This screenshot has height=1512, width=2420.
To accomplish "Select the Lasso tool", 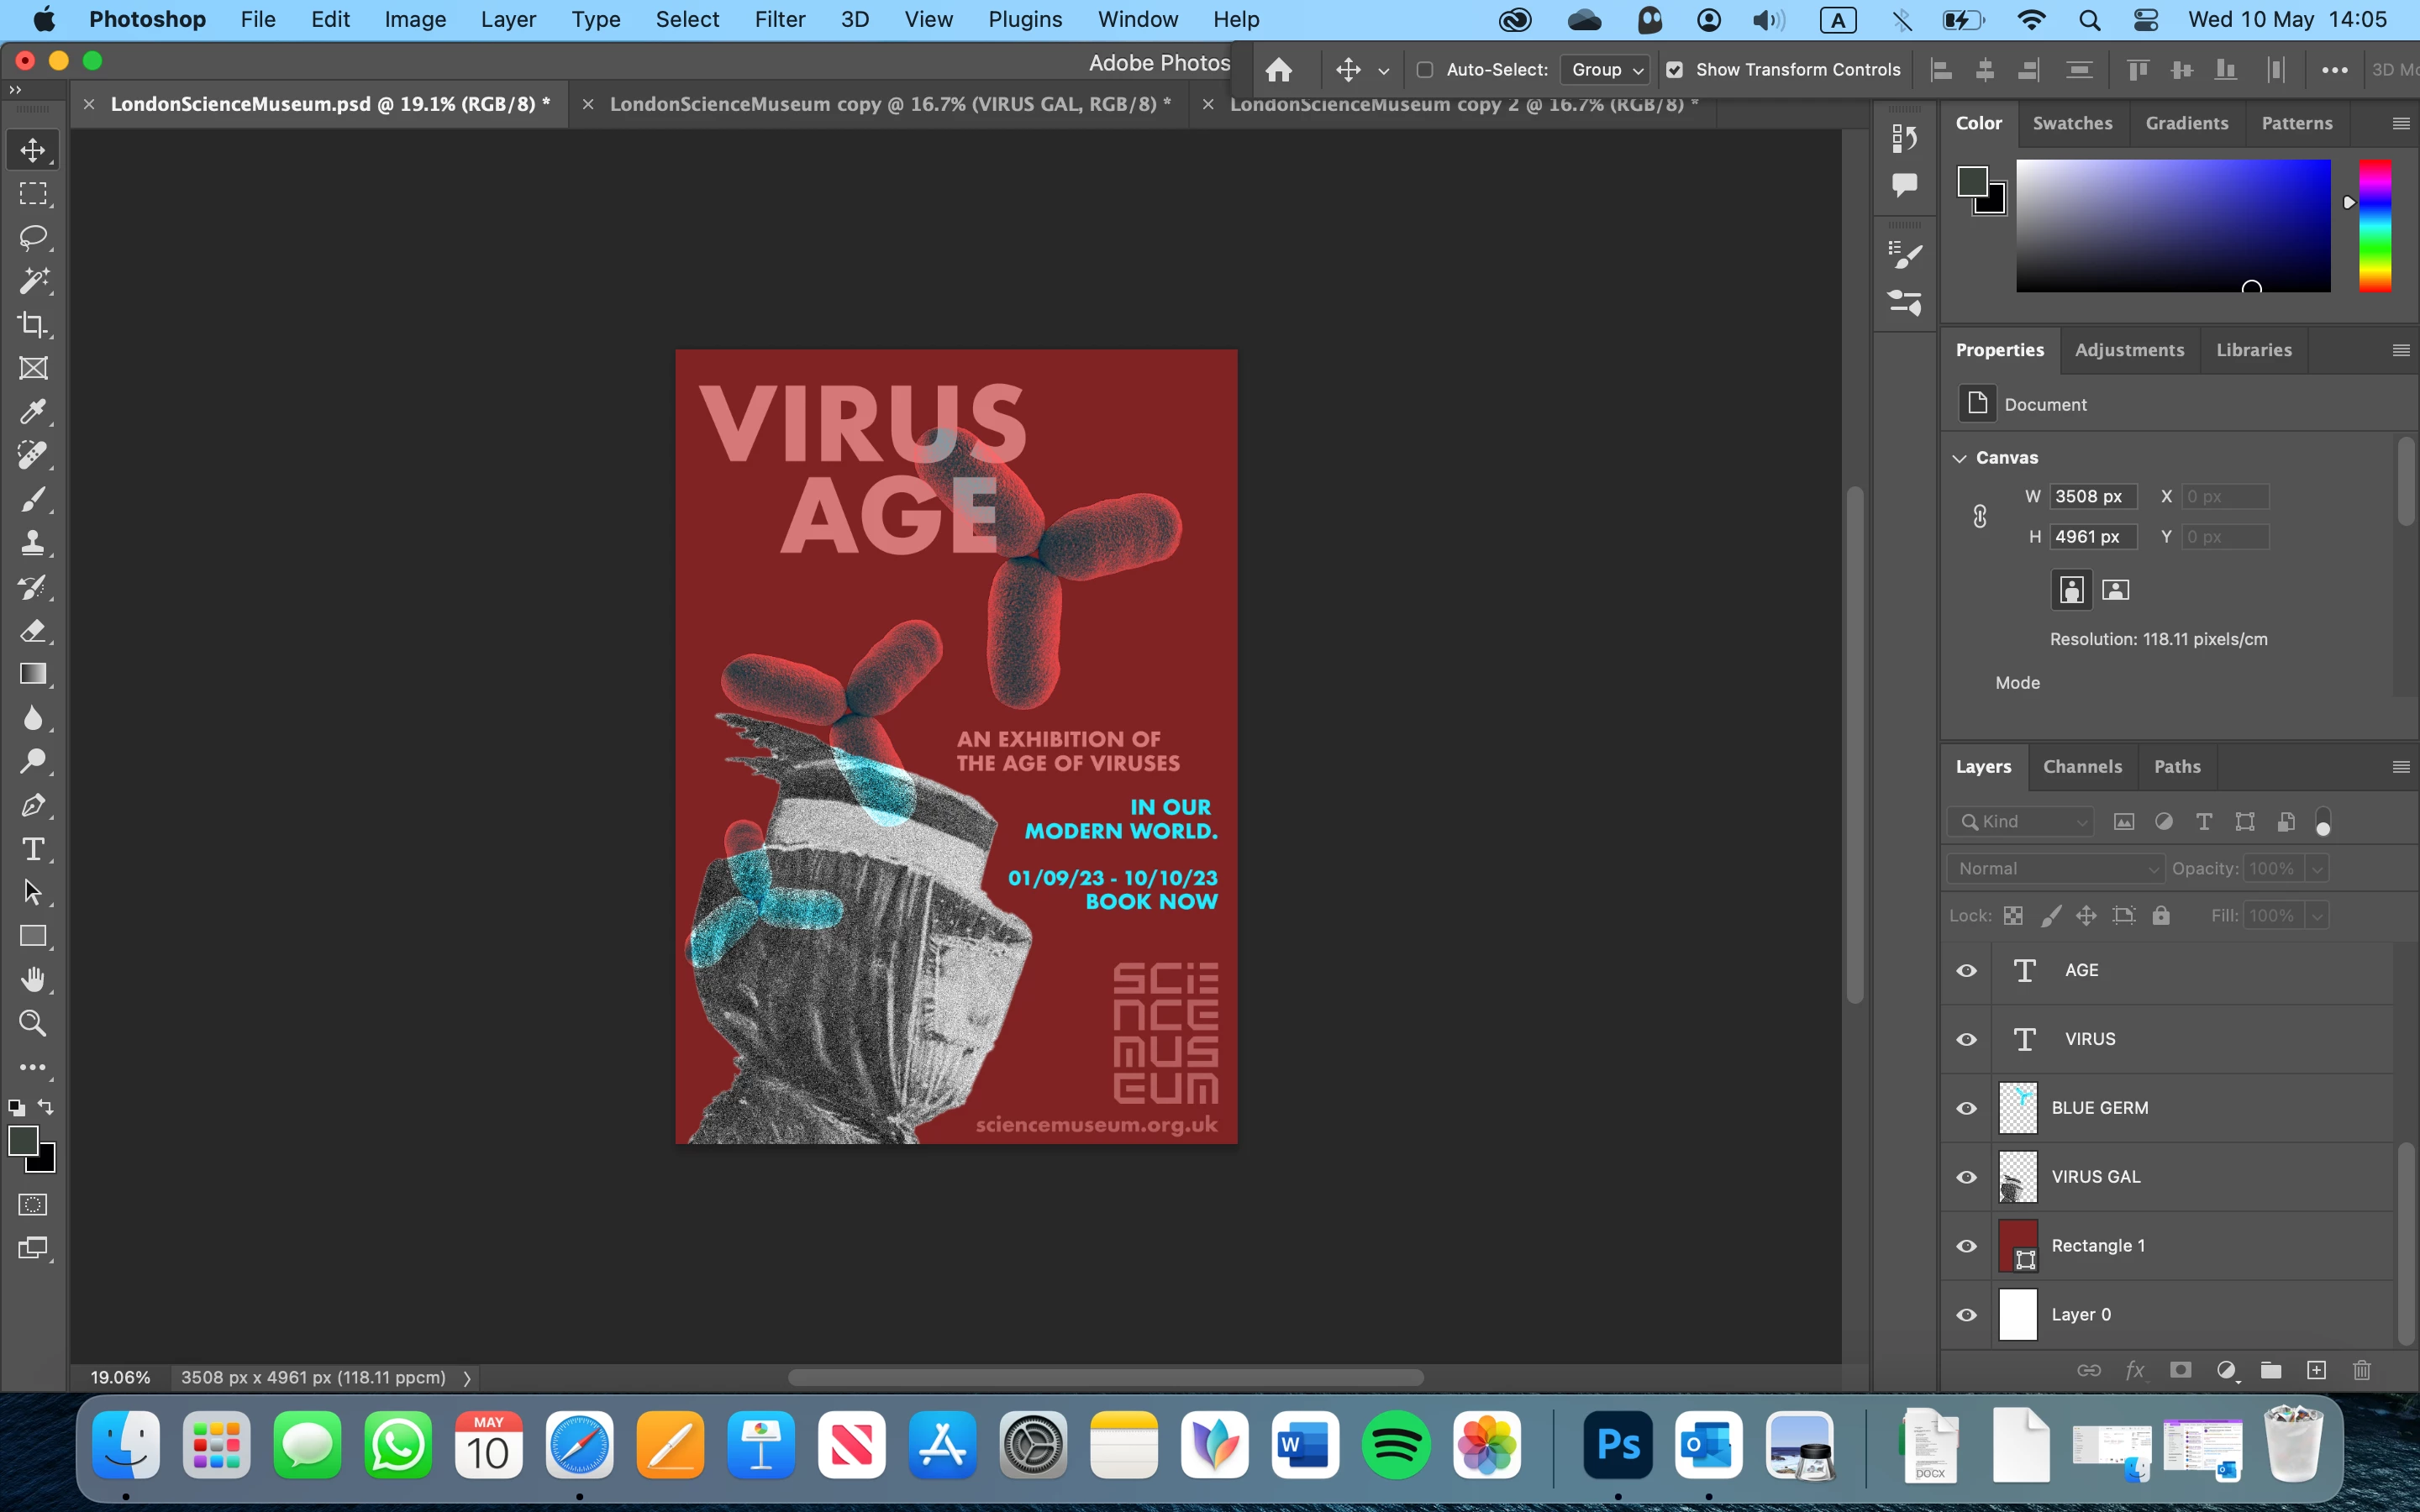I will tap(33, 237).
